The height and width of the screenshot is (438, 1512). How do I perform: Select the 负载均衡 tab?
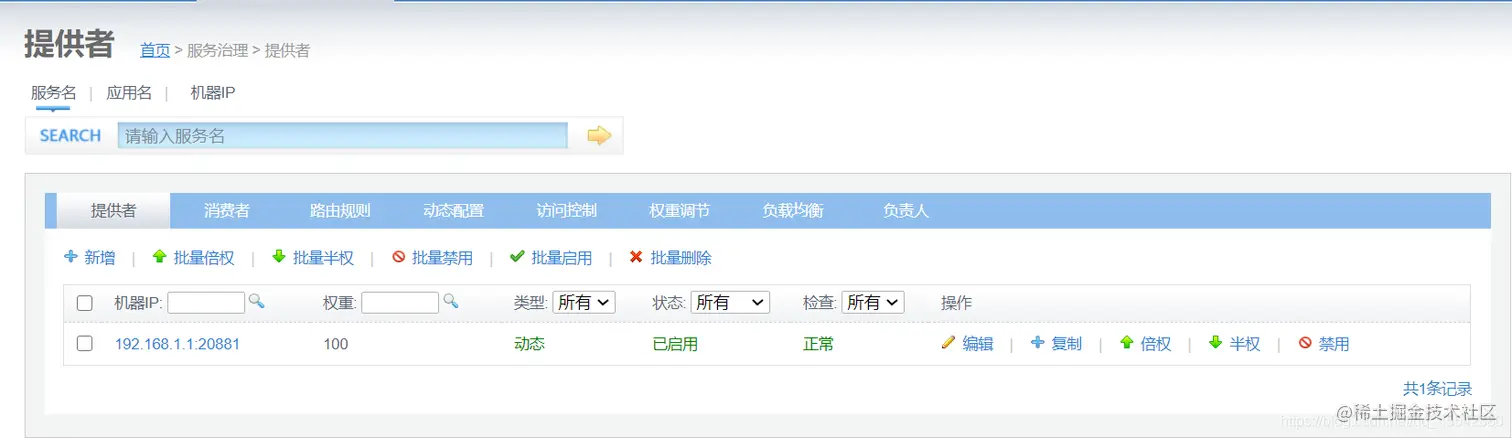tap(792, 211)
